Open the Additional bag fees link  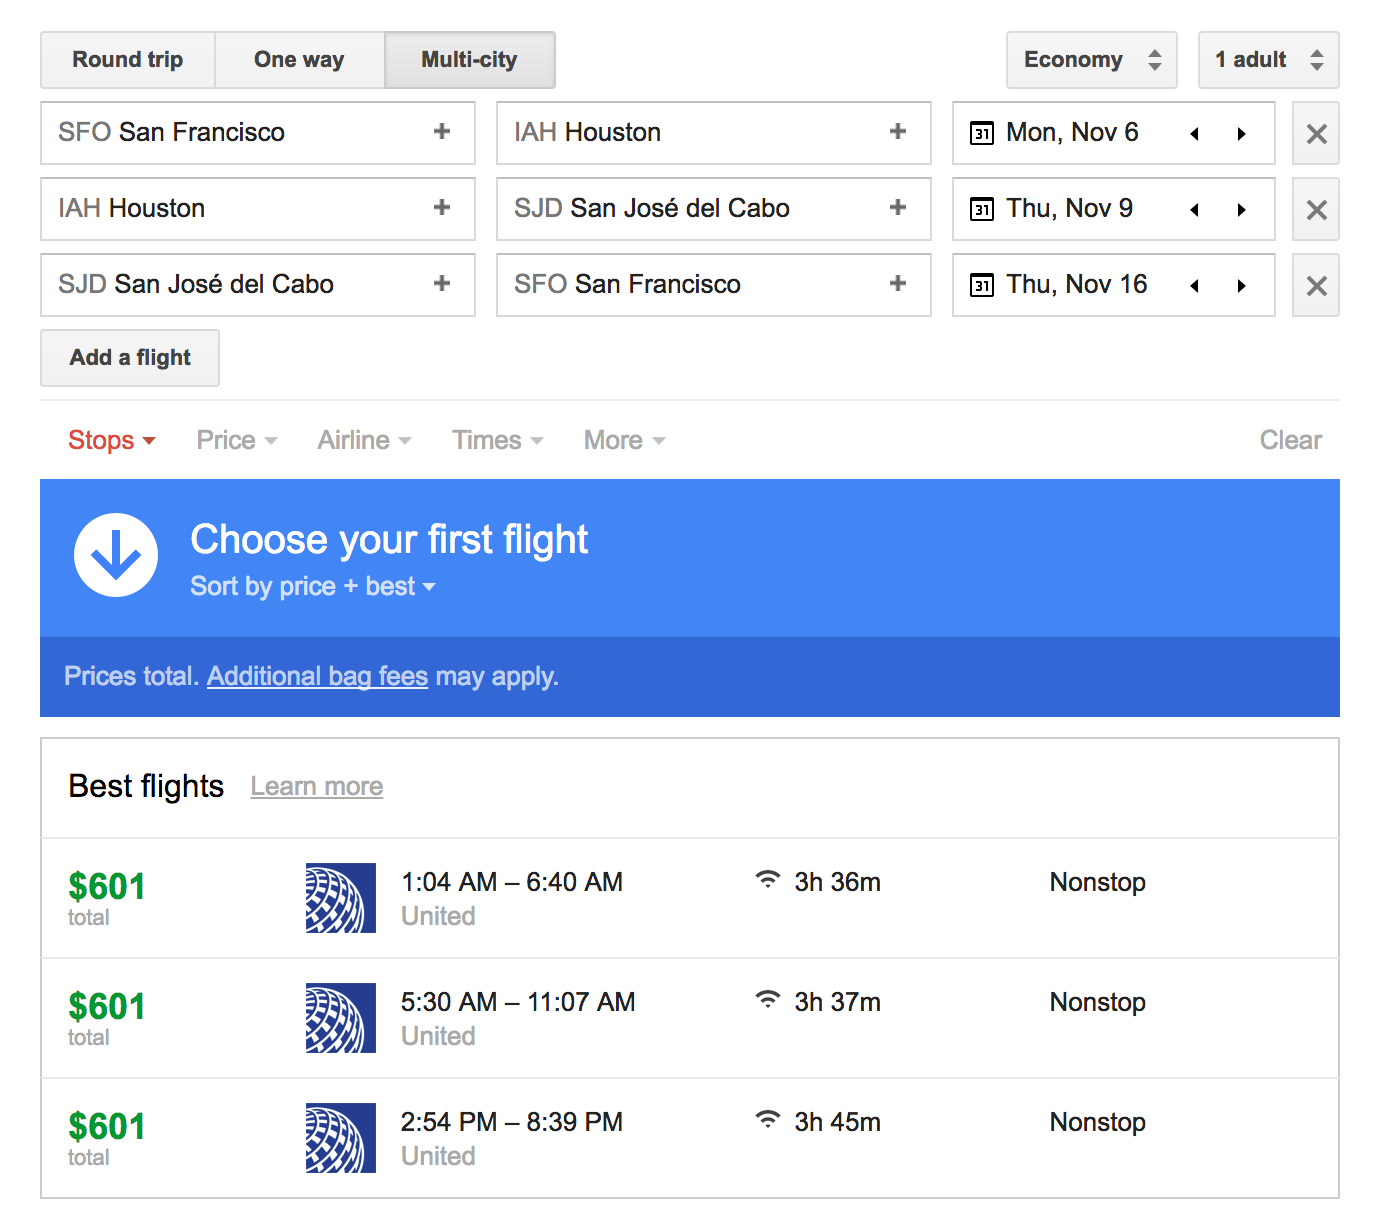[317, 676]
